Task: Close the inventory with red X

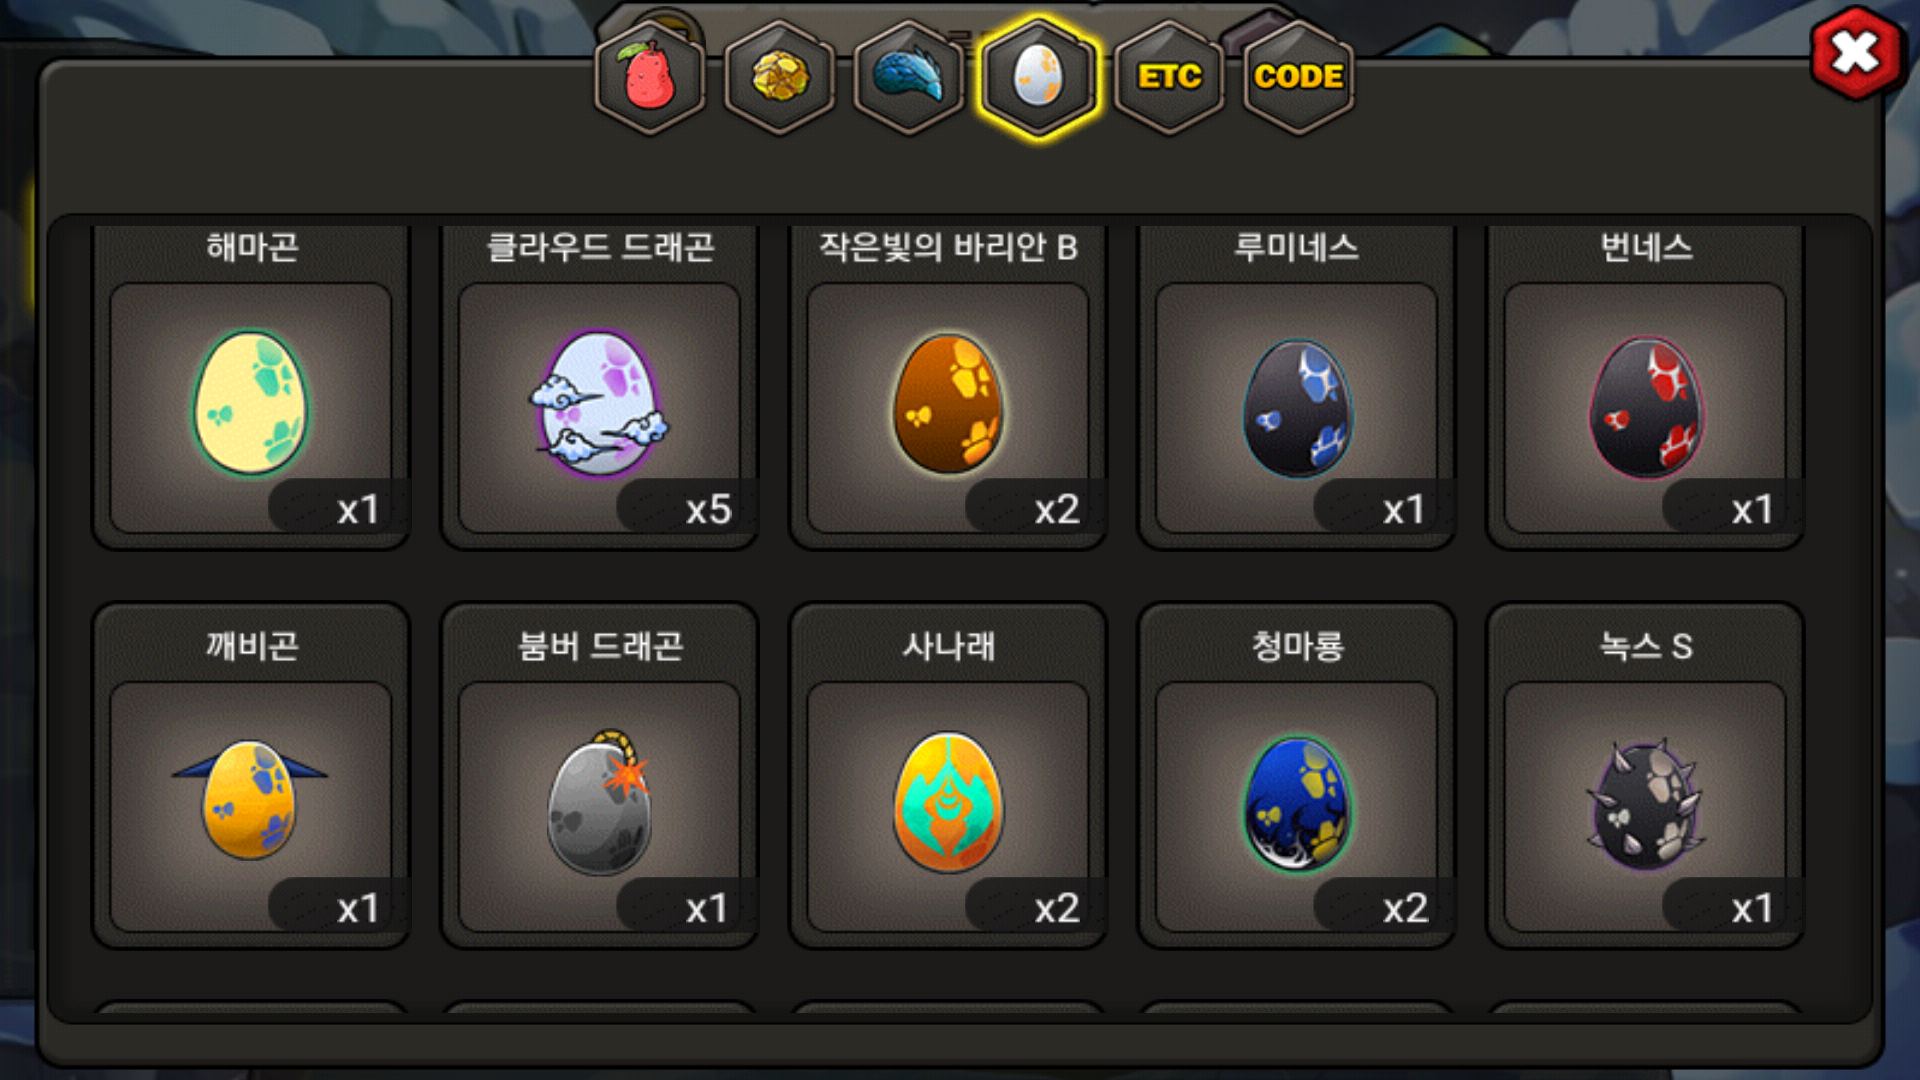Action: 1855,53
